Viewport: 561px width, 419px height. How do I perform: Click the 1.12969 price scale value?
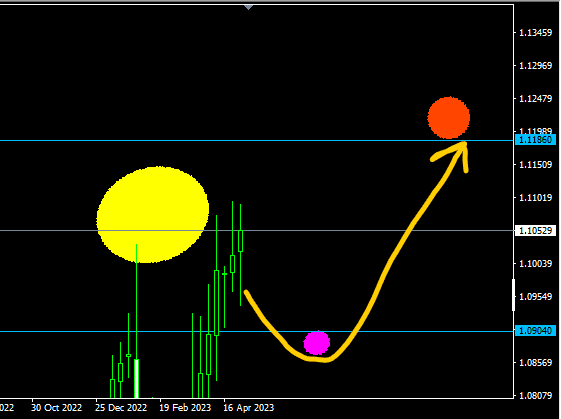click(x=536, y=66)
